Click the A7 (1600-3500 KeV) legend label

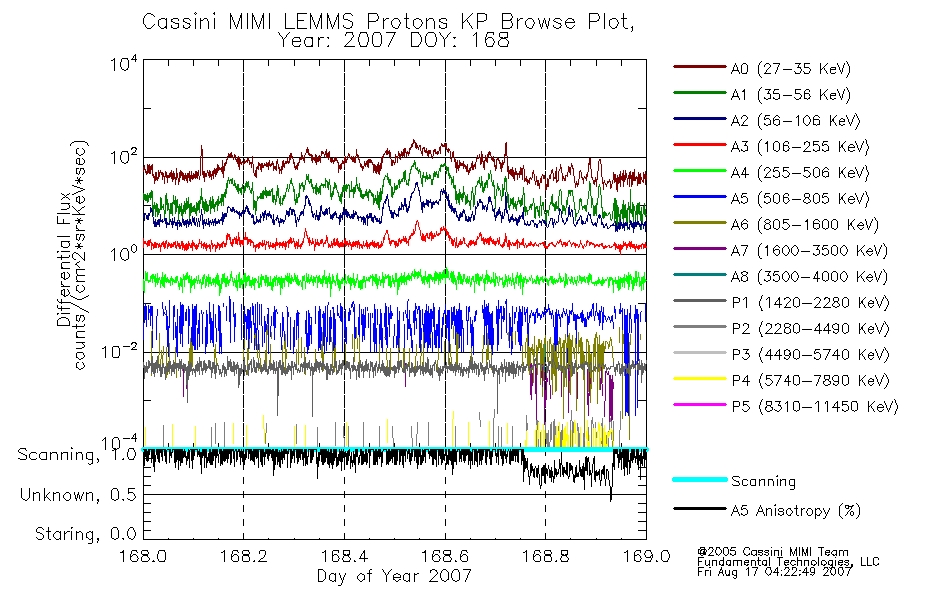pyautogui.click(x=809, y=252)
